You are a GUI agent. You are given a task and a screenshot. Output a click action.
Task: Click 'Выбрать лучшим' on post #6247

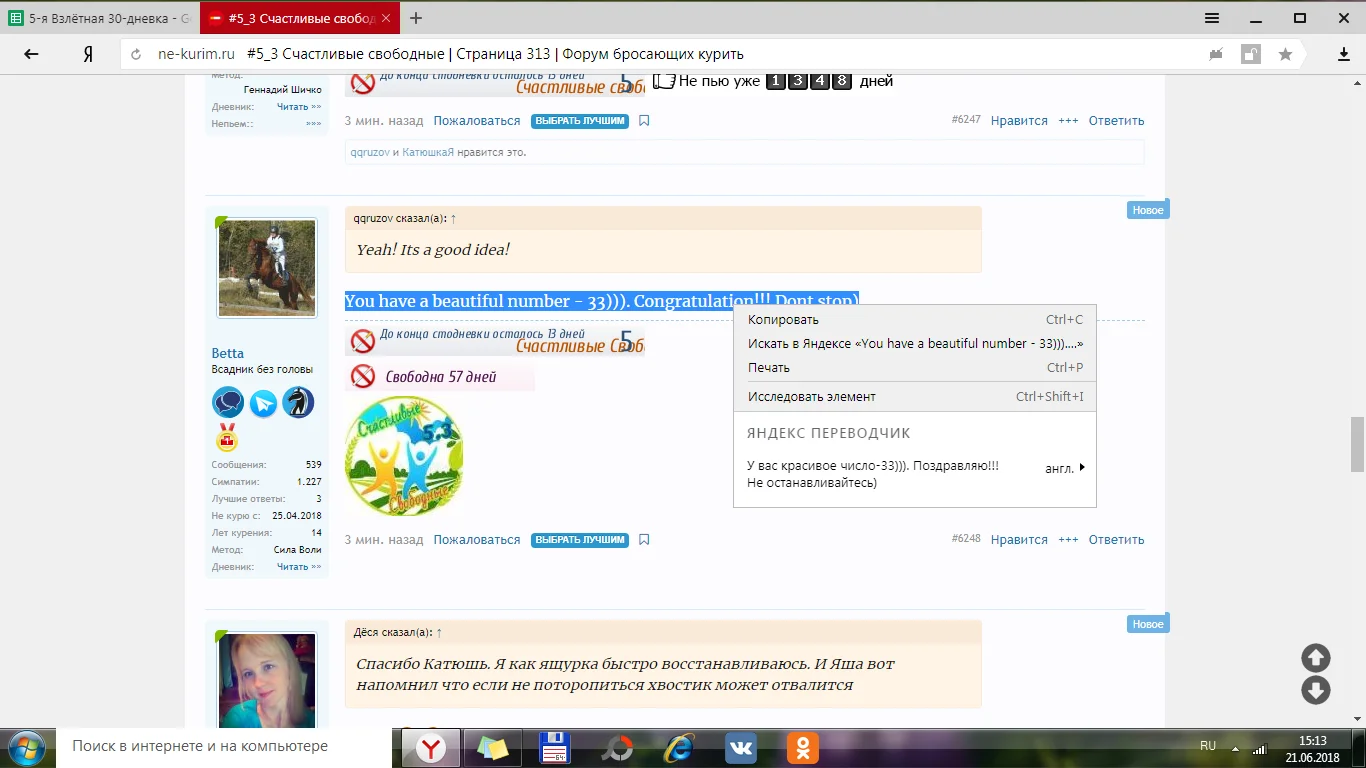pos(580,121)
